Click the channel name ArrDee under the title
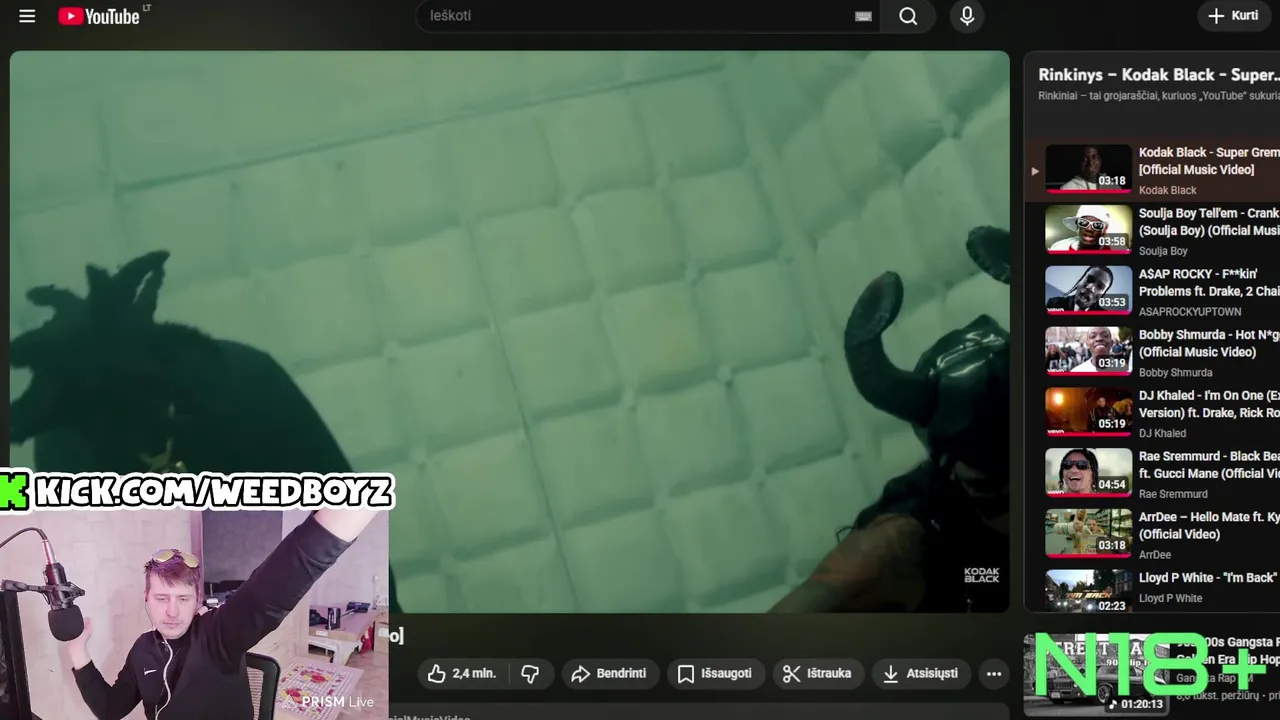This screenshot has height=720, width=1280. [1155, 555]
